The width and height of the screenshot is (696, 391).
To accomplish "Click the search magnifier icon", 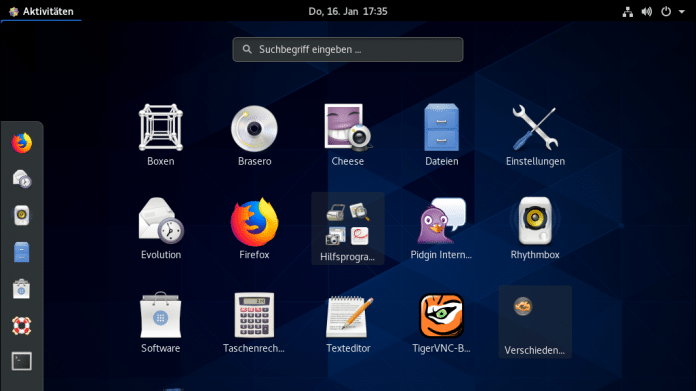I will point(247,49).
